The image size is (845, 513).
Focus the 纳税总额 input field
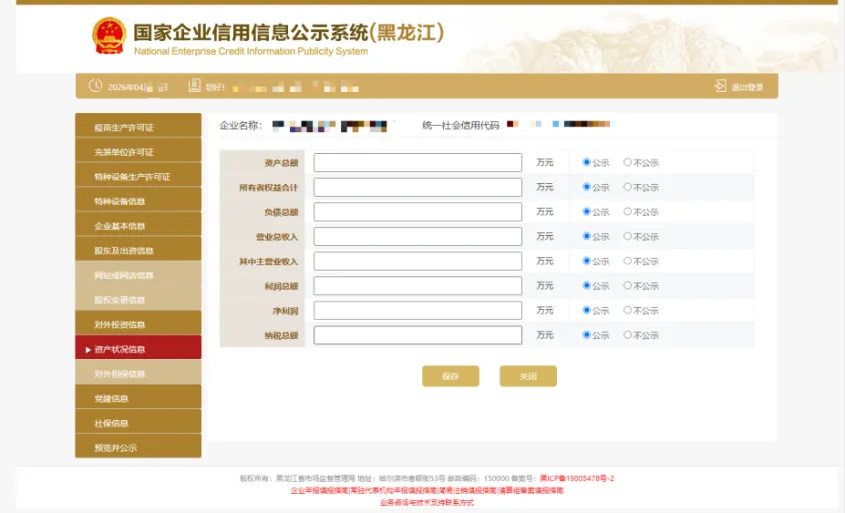[x=418, y=335]
